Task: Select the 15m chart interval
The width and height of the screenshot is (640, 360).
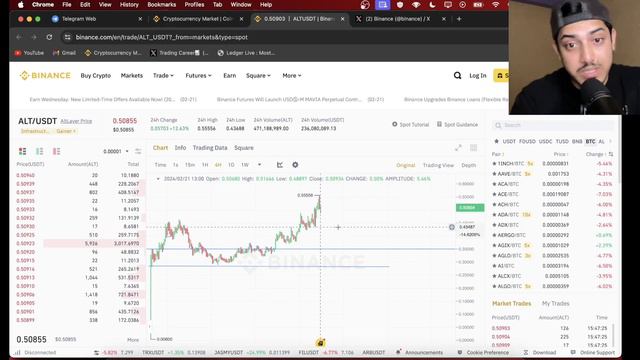Action: [190, 165]
